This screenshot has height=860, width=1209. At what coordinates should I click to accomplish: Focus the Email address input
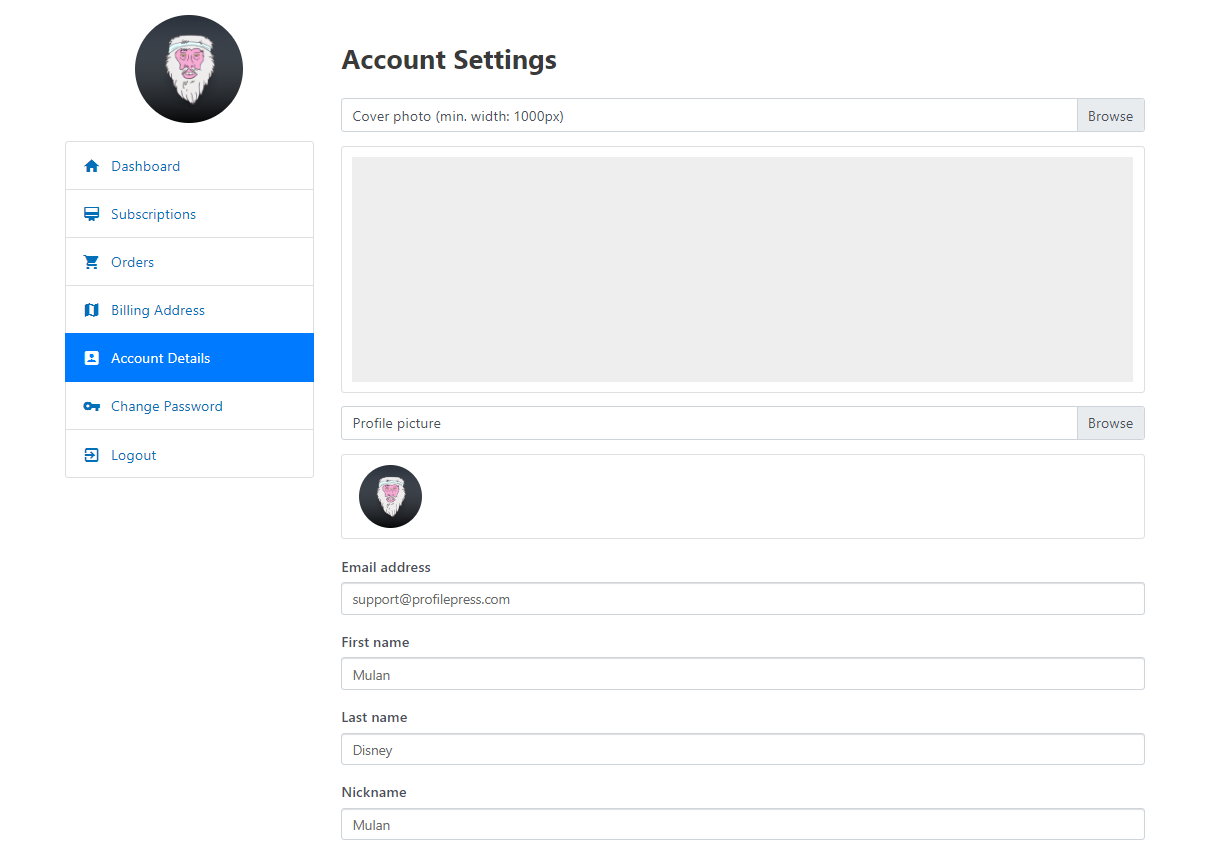click(743, 599)
